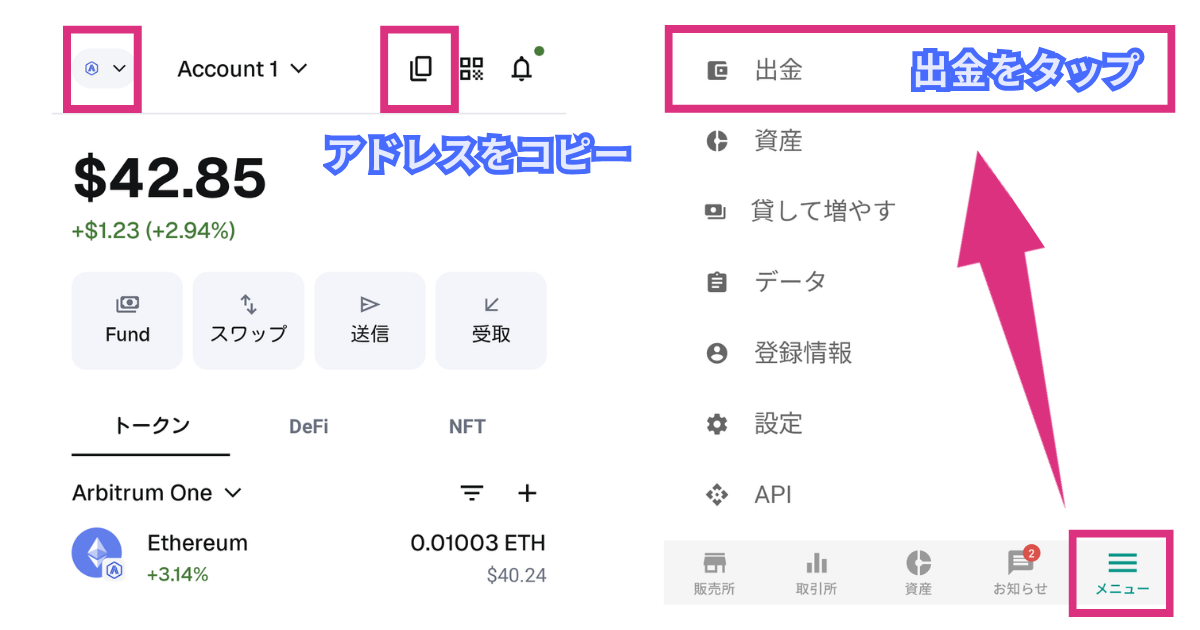Open the 販売所 bottom tab
This screenshot has height=630, width=1200.
click(x=714, y=573)
